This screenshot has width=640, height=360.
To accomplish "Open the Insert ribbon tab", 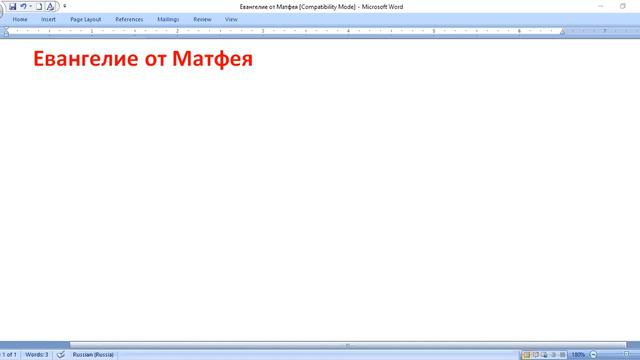I will pos(48,19).
